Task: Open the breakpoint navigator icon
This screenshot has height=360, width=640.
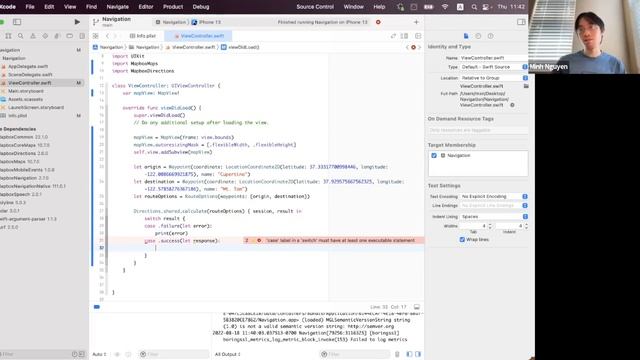Action: 69,36
